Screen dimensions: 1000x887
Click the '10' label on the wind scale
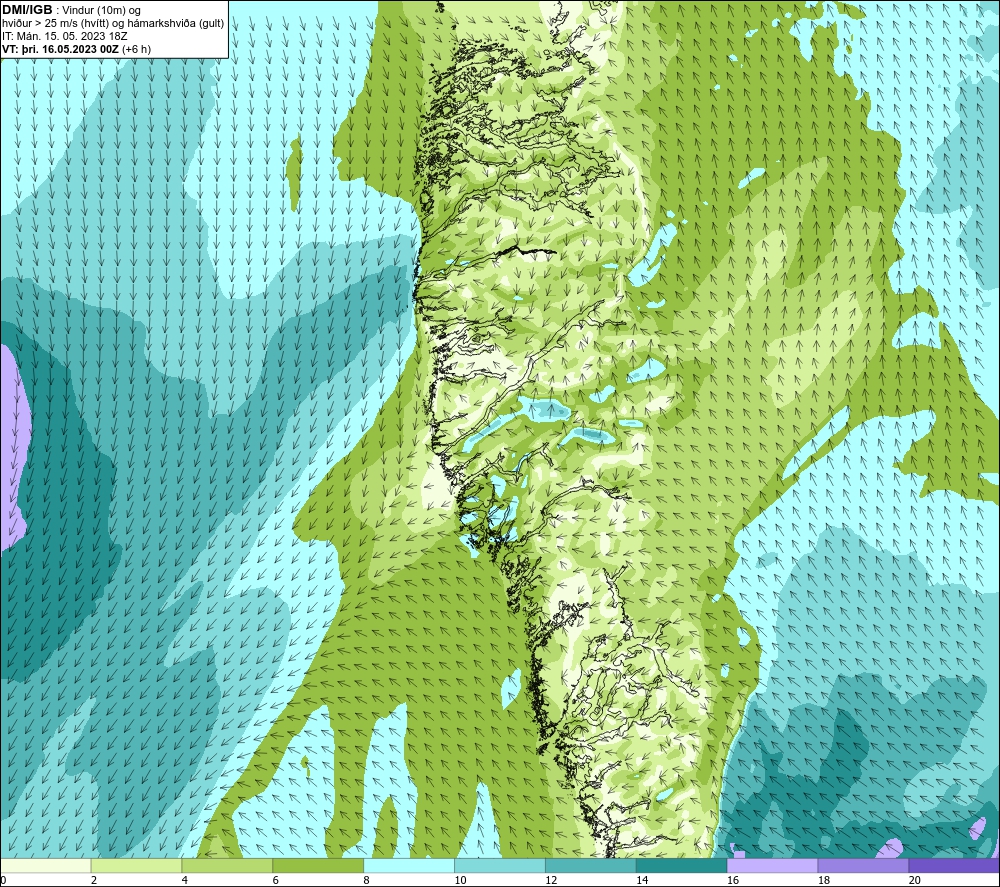460,880
